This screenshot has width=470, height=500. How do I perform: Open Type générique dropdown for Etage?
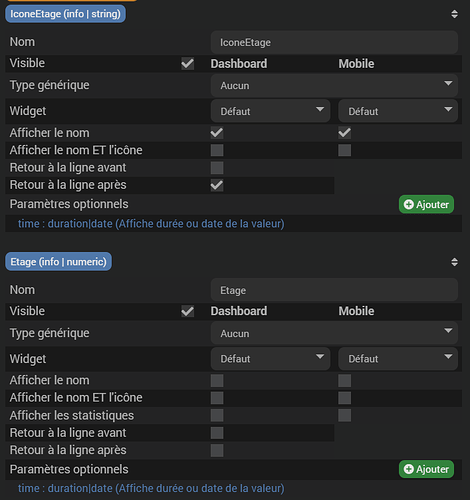pyautogui.click(x=334, y=333)
